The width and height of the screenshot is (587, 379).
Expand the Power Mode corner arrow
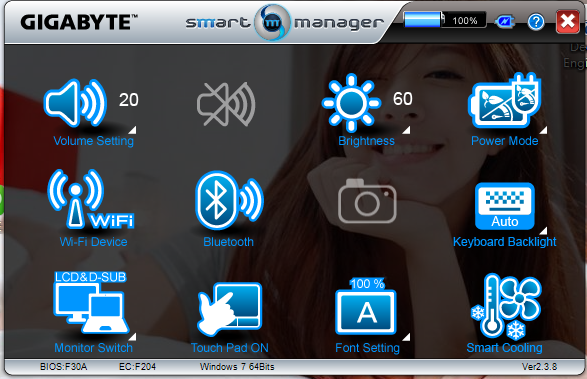pyautogui.click(x=543, y=130)
